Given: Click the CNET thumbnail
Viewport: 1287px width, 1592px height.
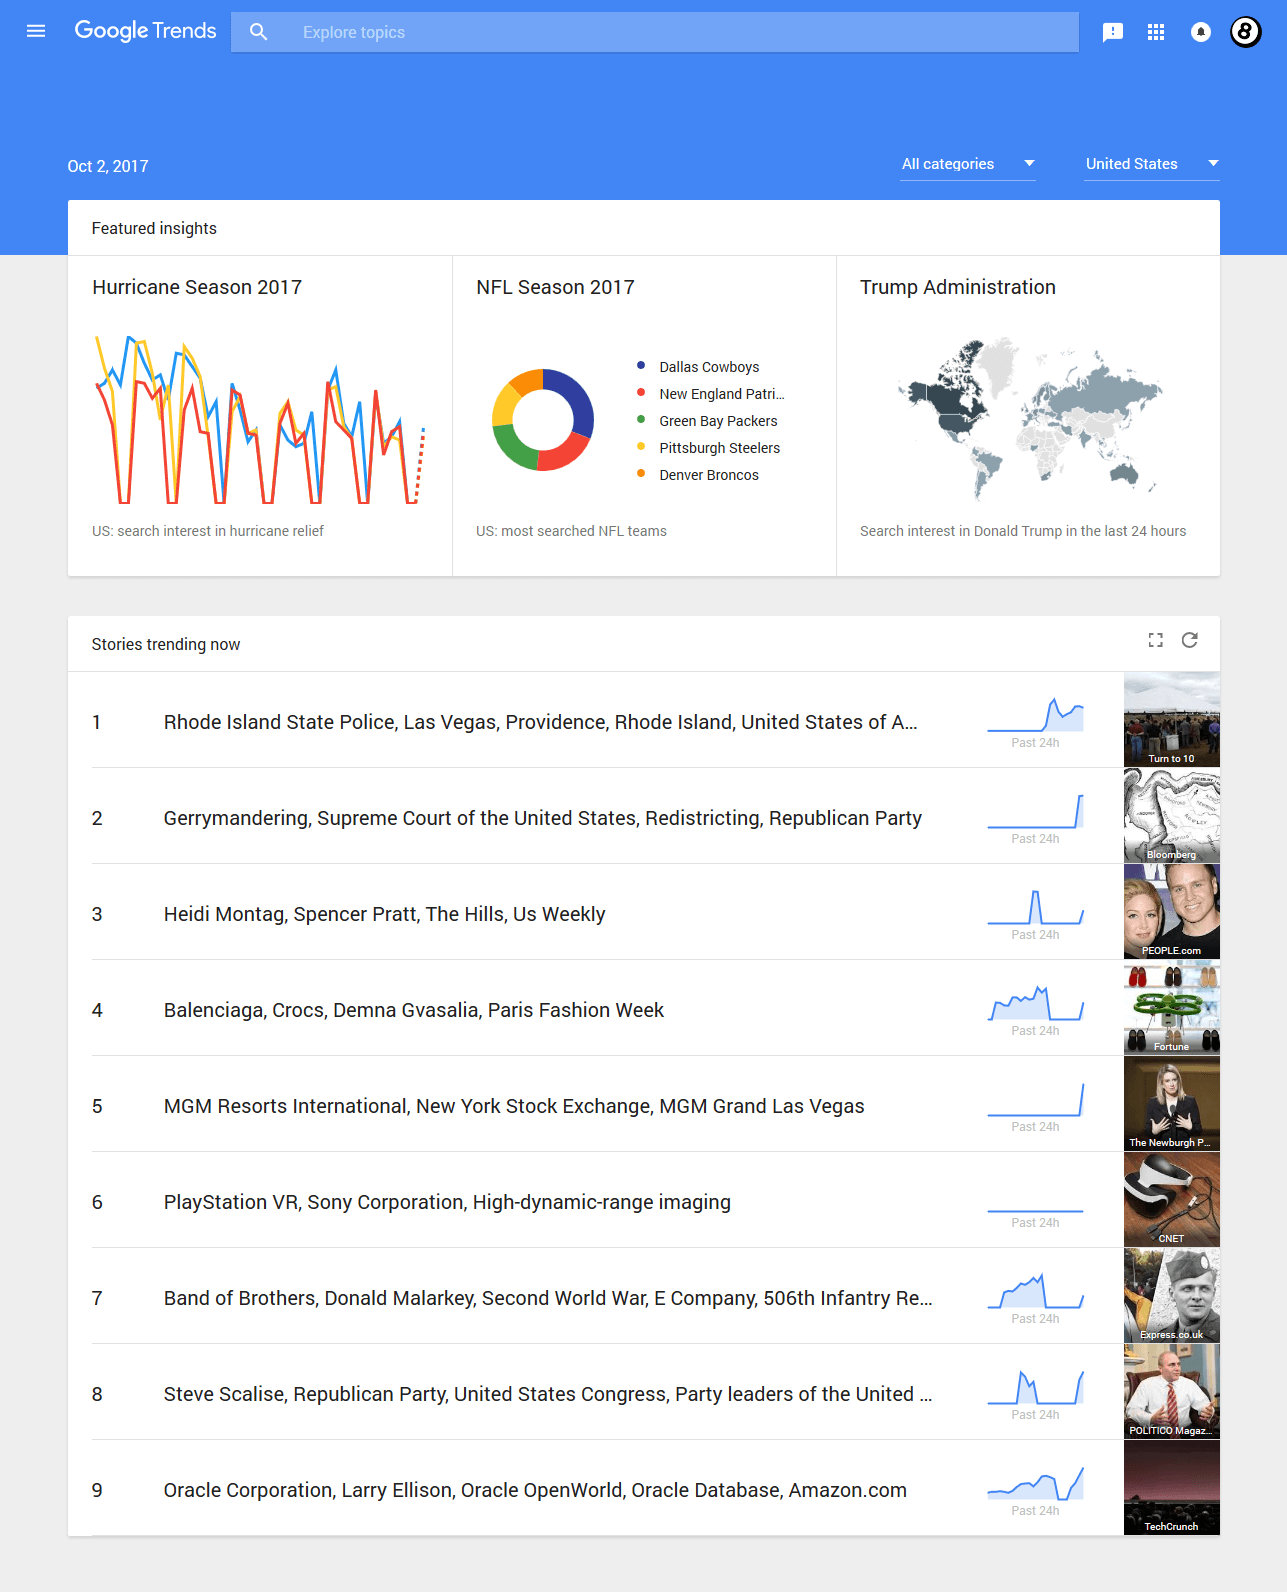Looking at the screenshot, I should point(1172,1200).
